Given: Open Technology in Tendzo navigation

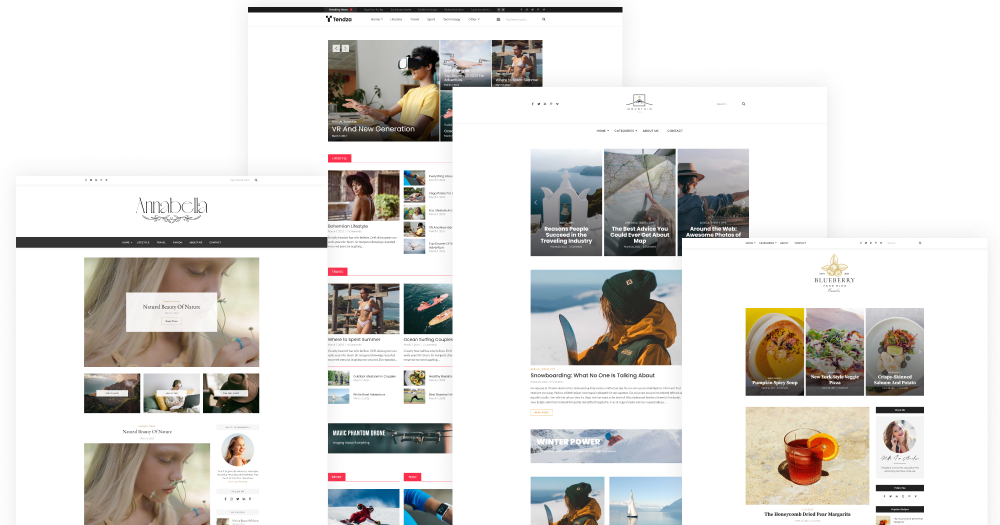Looking at the screenshot, I should coord(451,19).
